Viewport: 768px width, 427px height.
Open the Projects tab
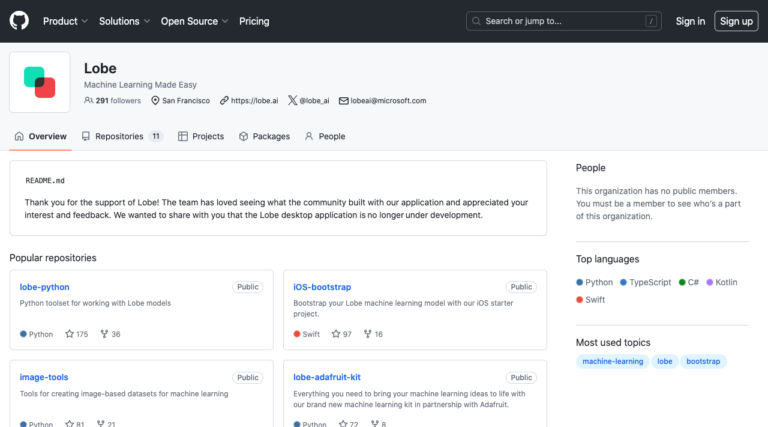[201, 136]
